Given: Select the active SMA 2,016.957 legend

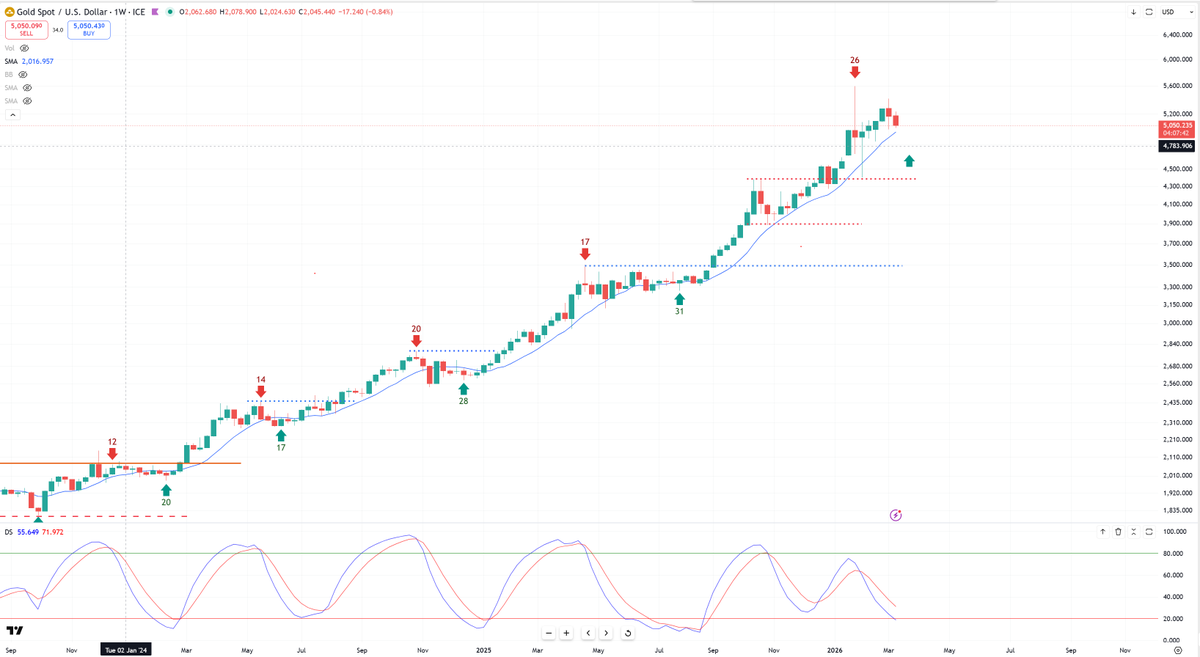Looking at the screenshot, I should pyautogui.click(x=29, y=61).
